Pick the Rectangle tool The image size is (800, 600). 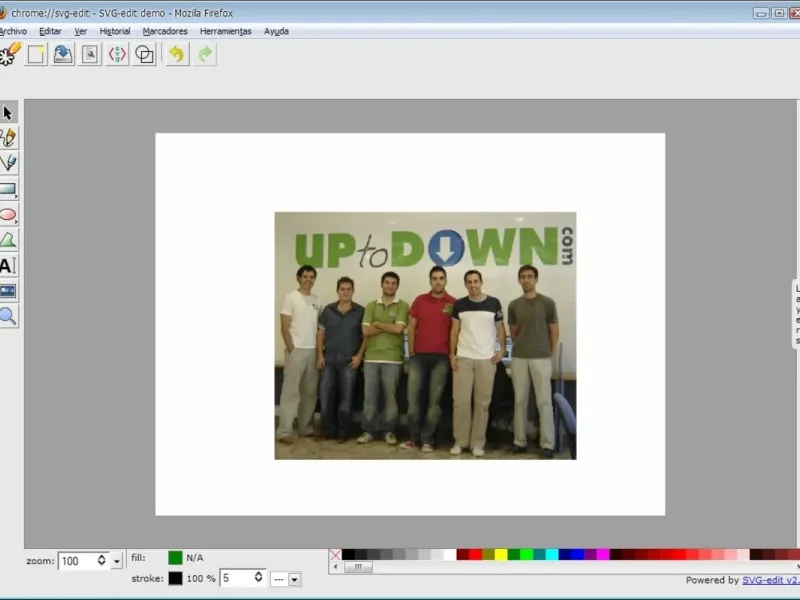8,189
